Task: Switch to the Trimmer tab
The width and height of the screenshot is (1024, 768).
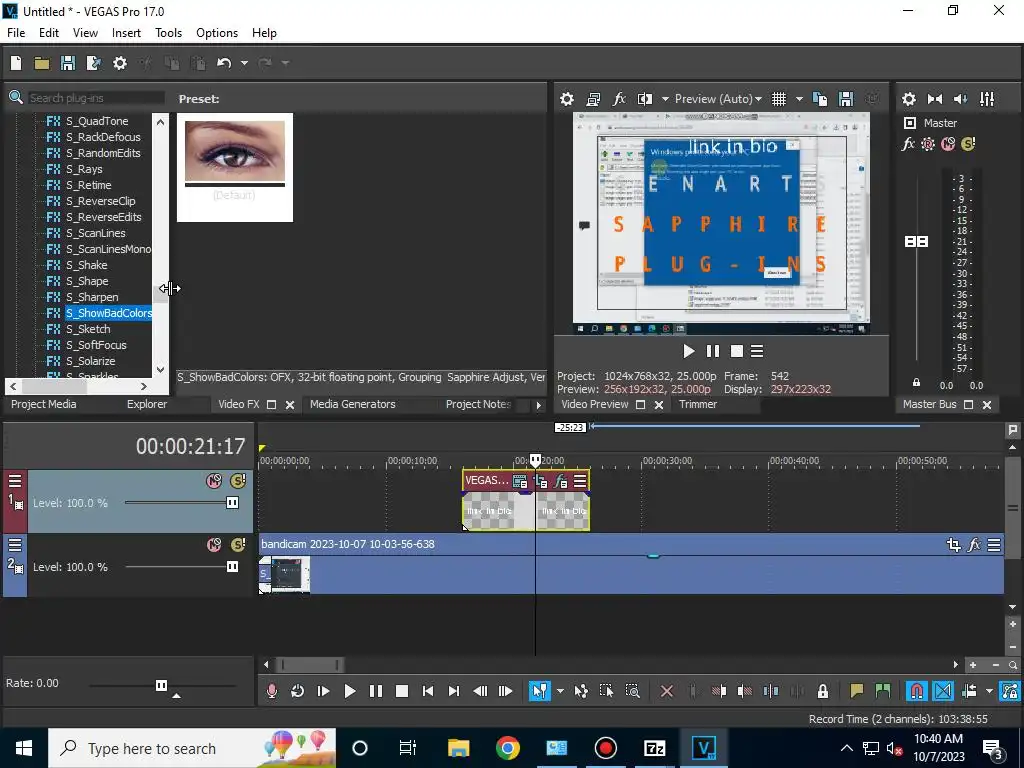Action: pos(697,404)
